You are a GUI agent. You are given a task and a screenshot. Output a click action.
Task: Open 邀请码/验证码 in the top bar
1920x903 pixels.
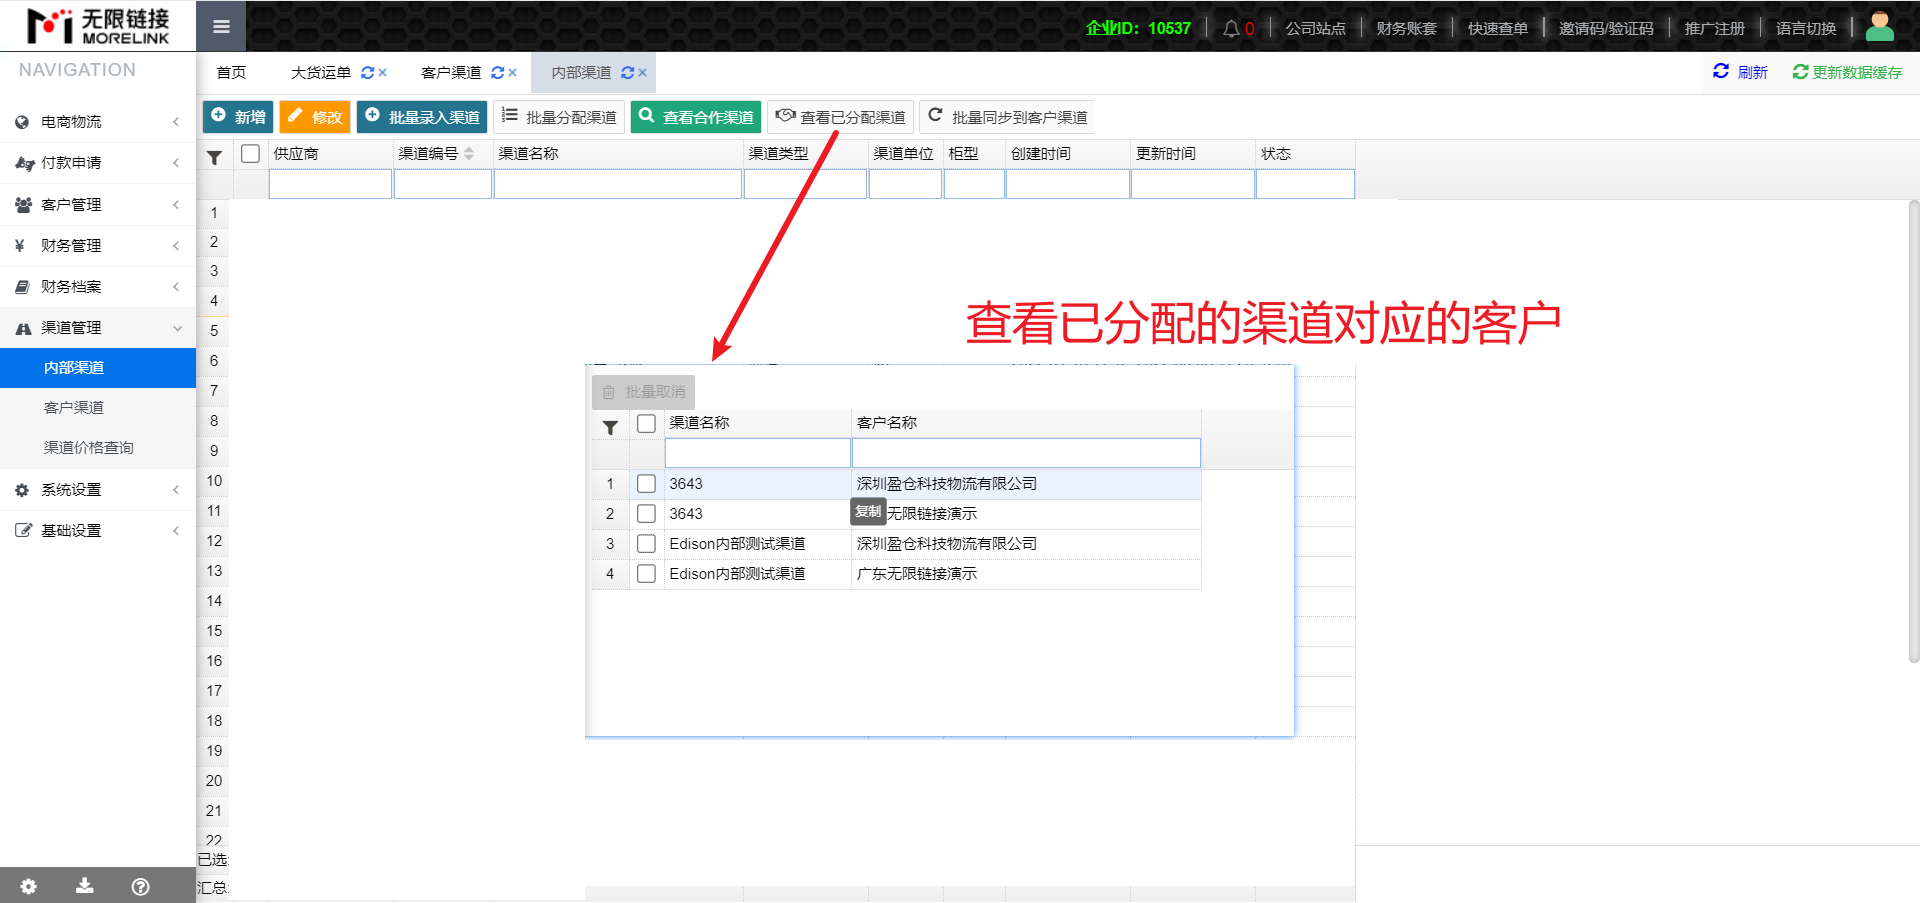click(1606, 28)
